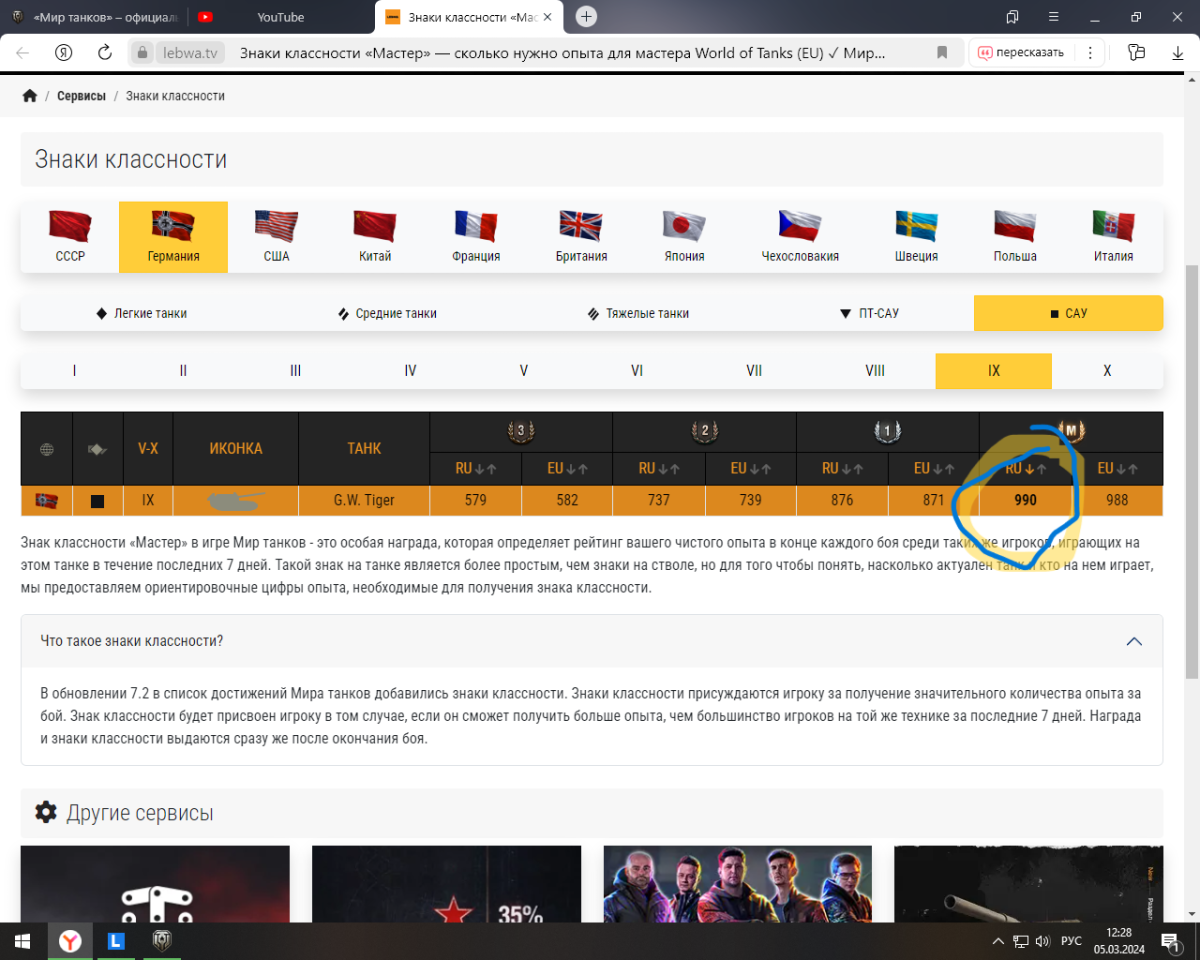
Task: Sort by RU column under 3rd class badge
Action: (475, 468)
